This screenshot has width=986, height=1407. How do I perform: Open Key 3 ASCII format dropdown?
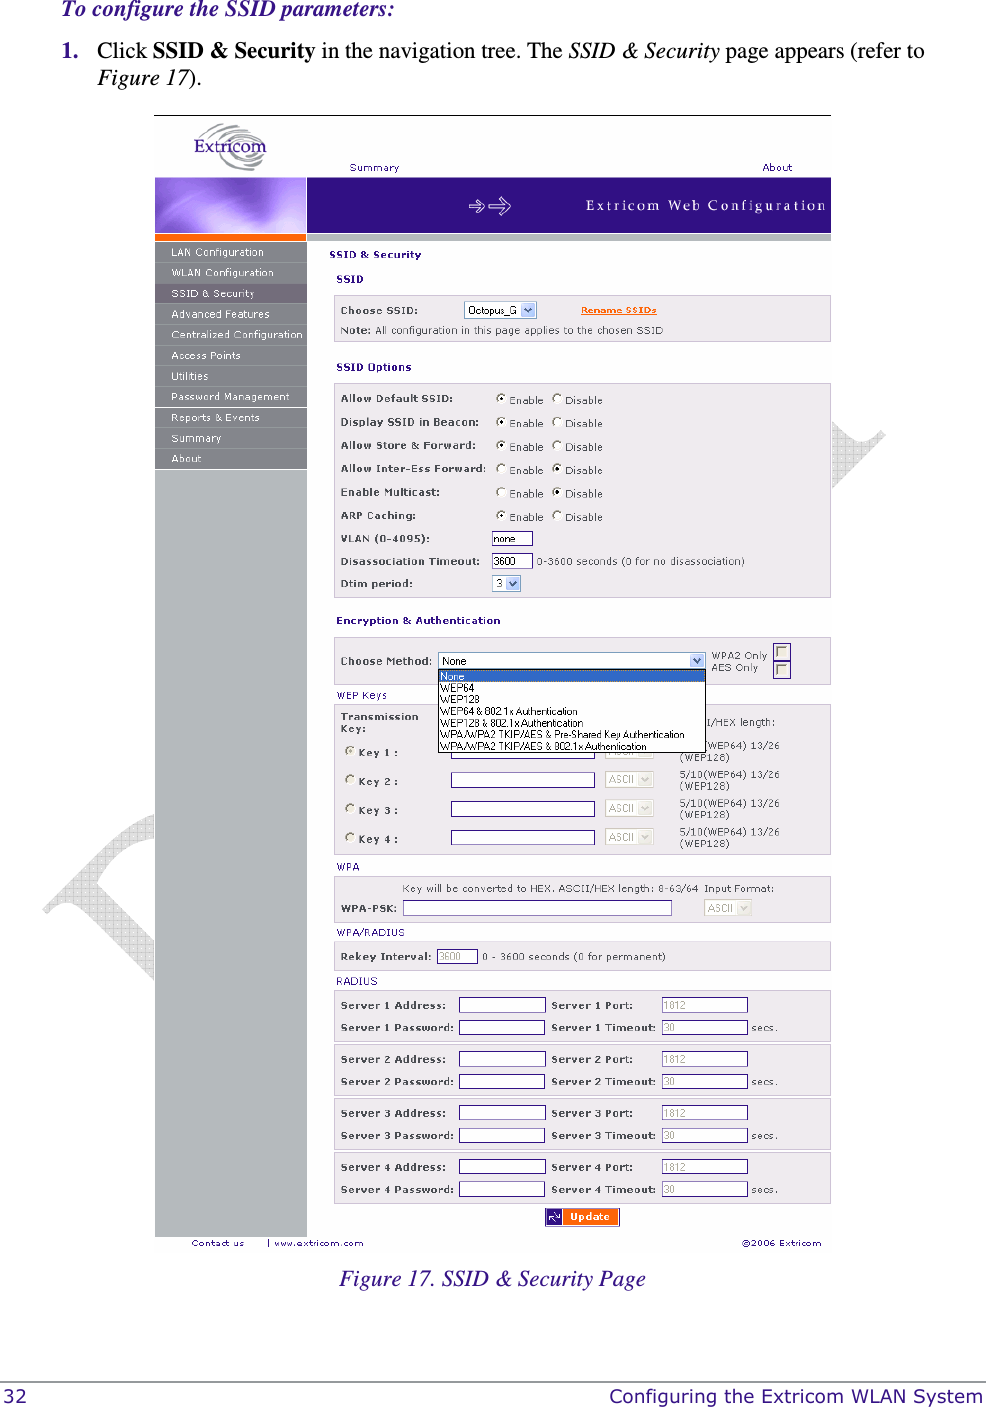click(629, 808)
